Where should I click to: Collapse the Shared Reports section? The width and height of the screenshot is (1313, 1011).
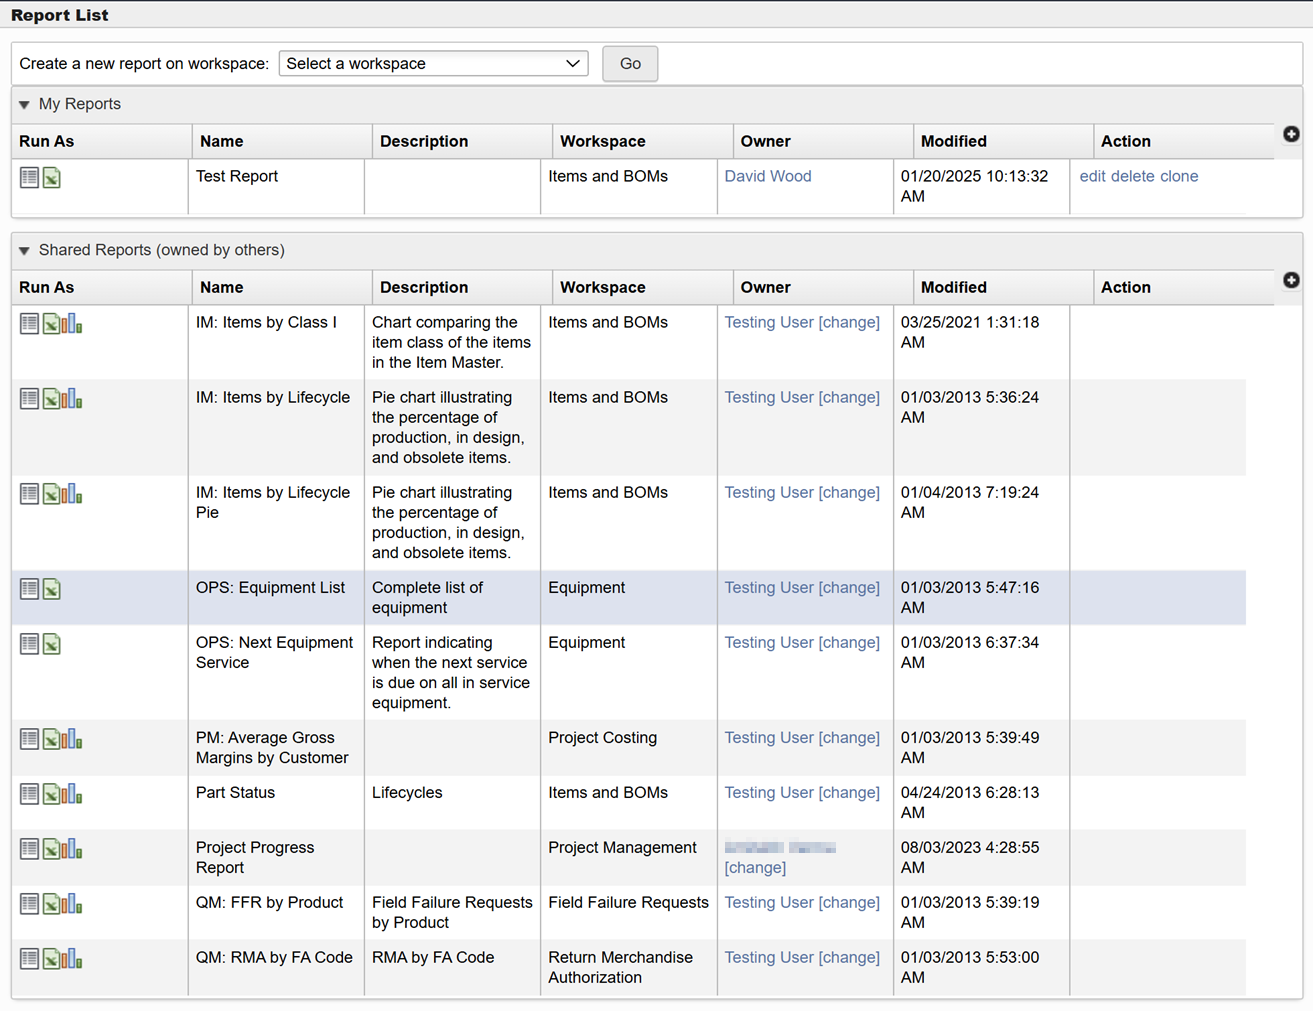pos(25,251)
